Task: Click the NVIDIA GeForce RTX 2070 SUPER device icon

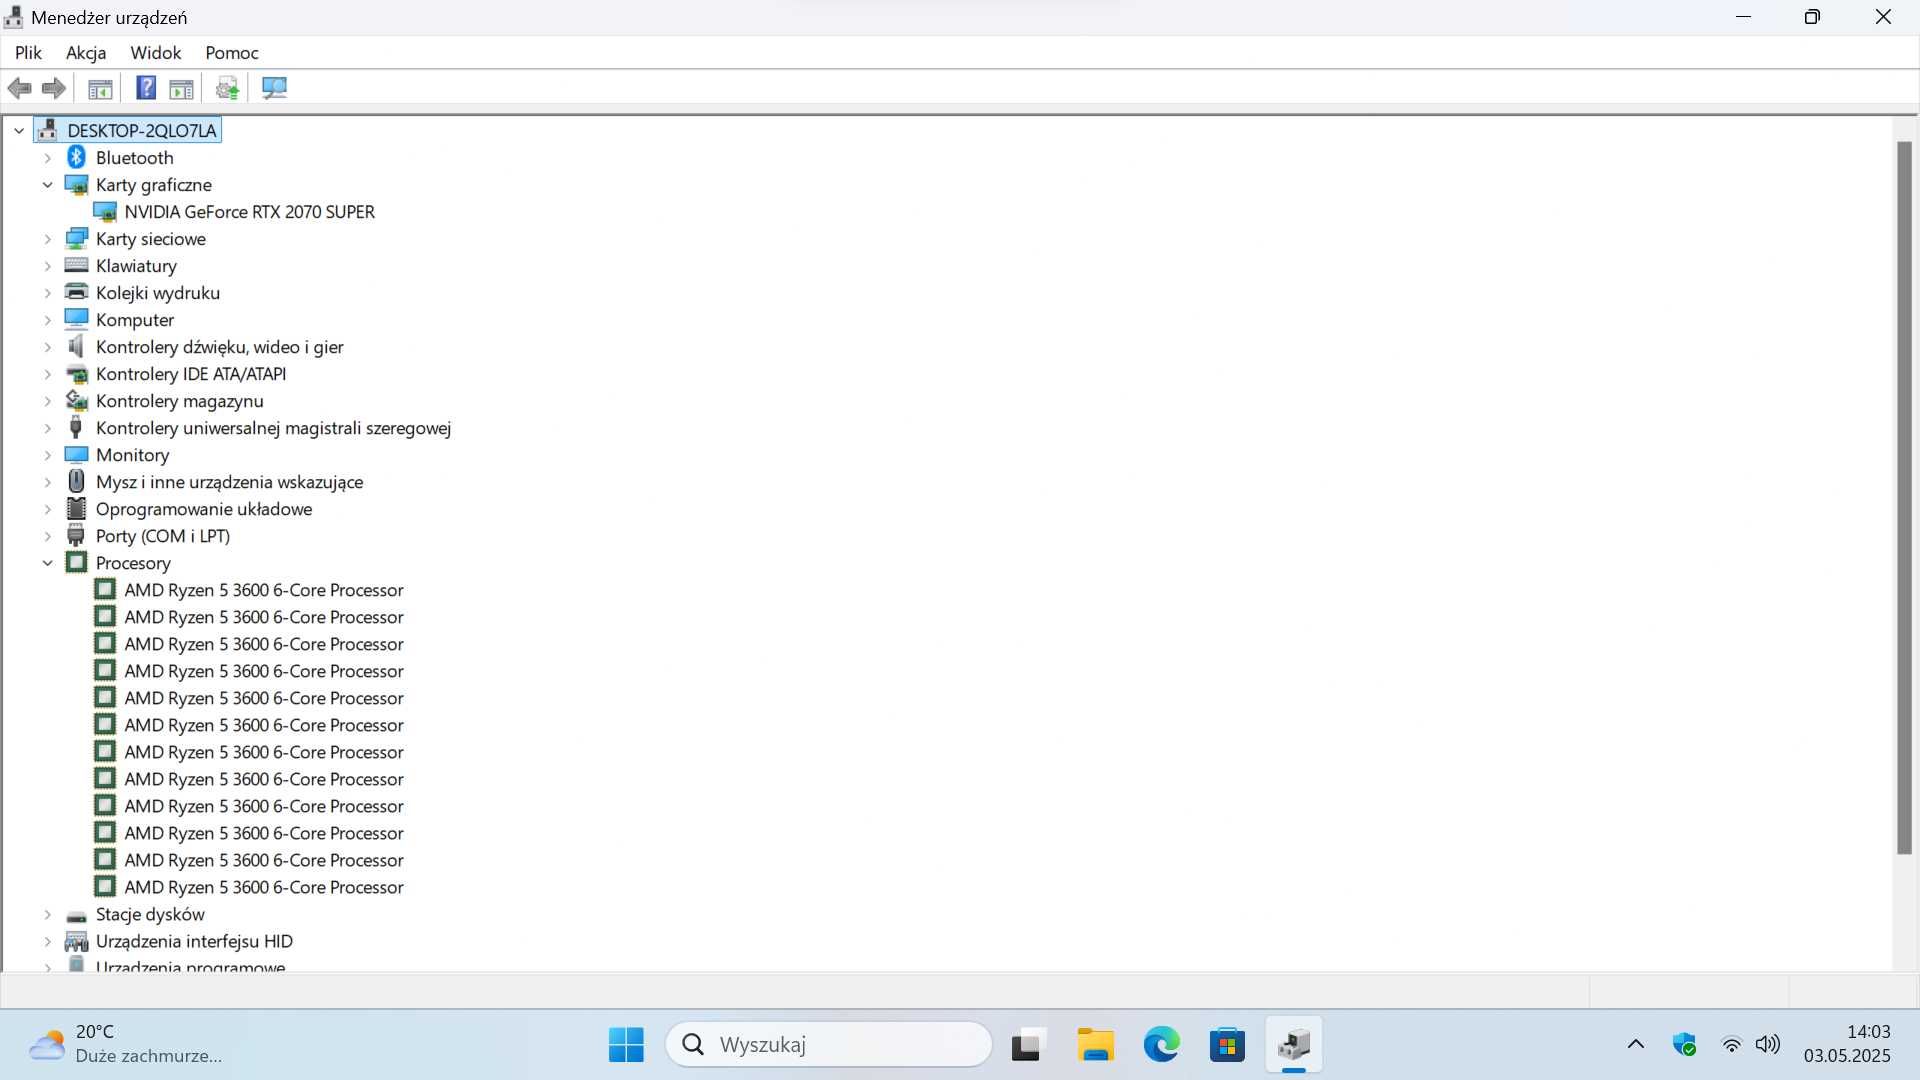Action: [x=105, y=212]
